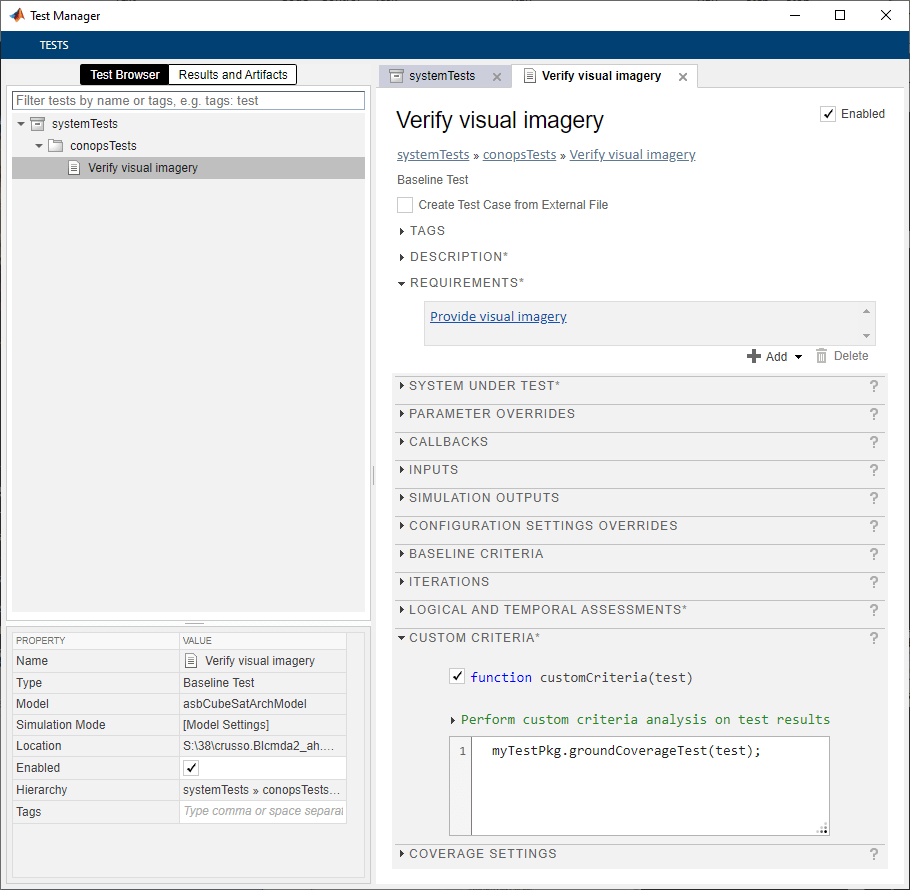Click the filter tests search field
910x890 pixels.
pyautogui.click(x=186, y=100)
